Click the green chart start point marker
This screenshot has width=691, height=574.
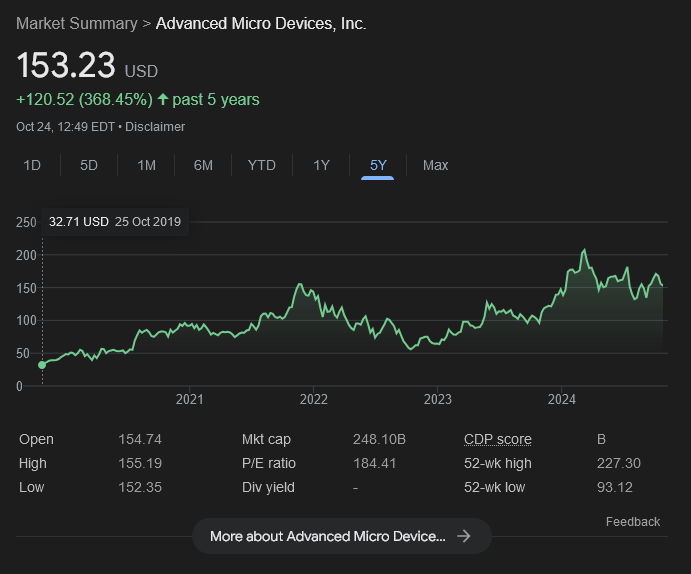(x=42, y=365)
